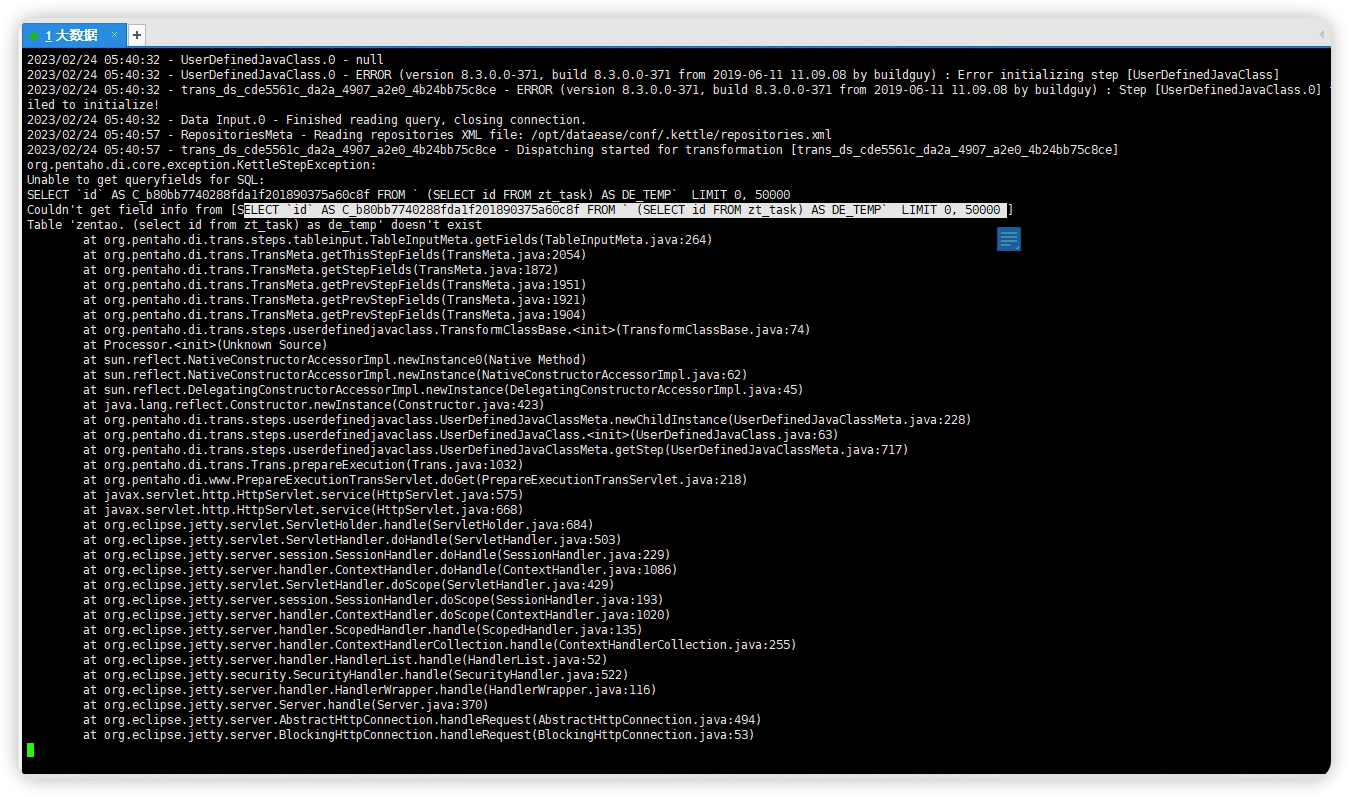Open the blue log panel icon in the terminal

click(1008, 239)
